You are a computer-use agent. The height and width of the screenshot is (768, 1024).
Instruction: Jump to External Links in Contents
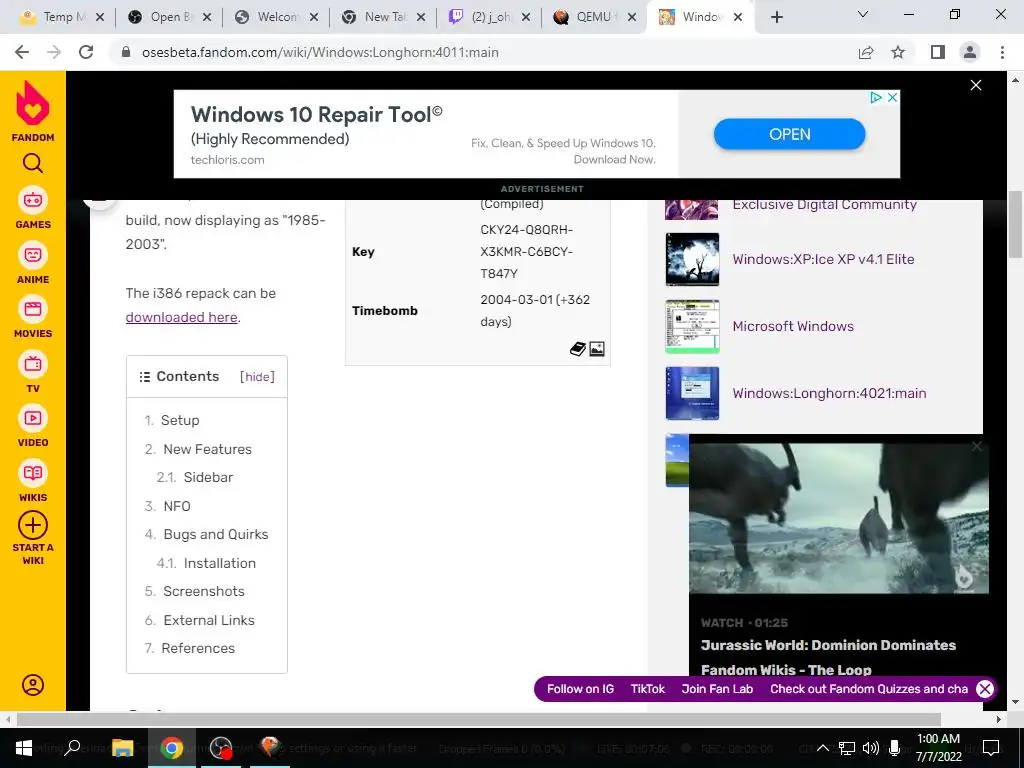tap(209, 620)
